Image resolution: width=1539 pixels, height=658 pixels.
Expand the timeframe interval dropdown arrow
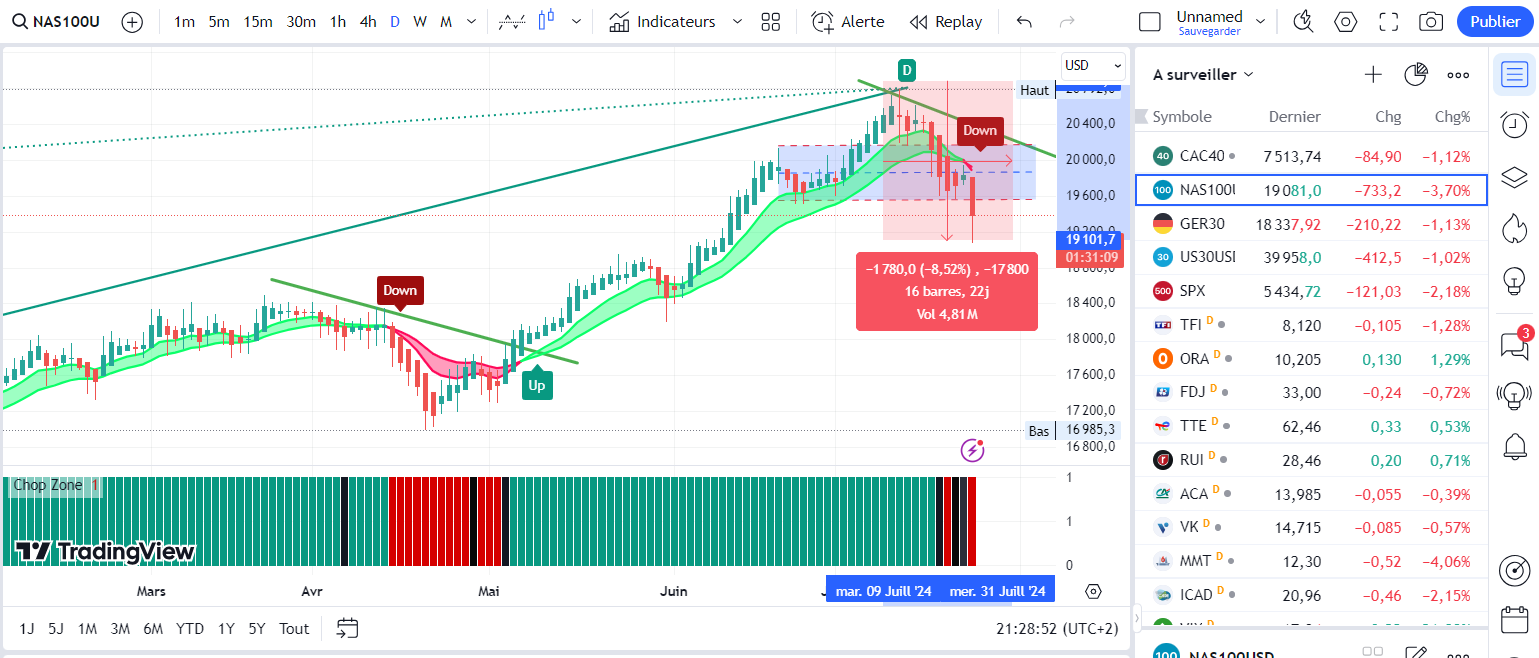pyautogui.click(x=471, y=22)
